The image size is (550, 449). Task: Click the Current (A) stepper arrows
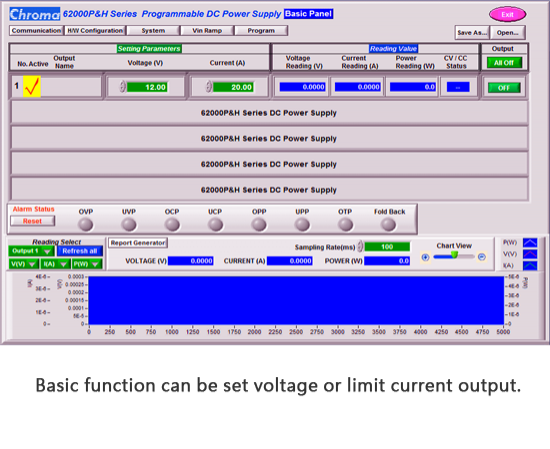click(x=208, y=87)
